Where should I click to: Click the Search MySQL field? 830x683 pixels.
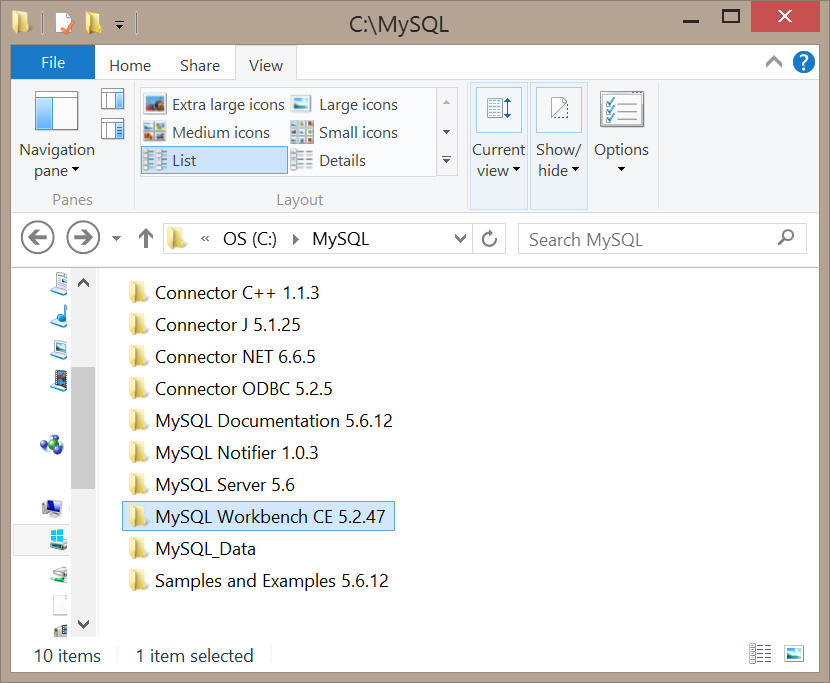[x=662, y=239]
